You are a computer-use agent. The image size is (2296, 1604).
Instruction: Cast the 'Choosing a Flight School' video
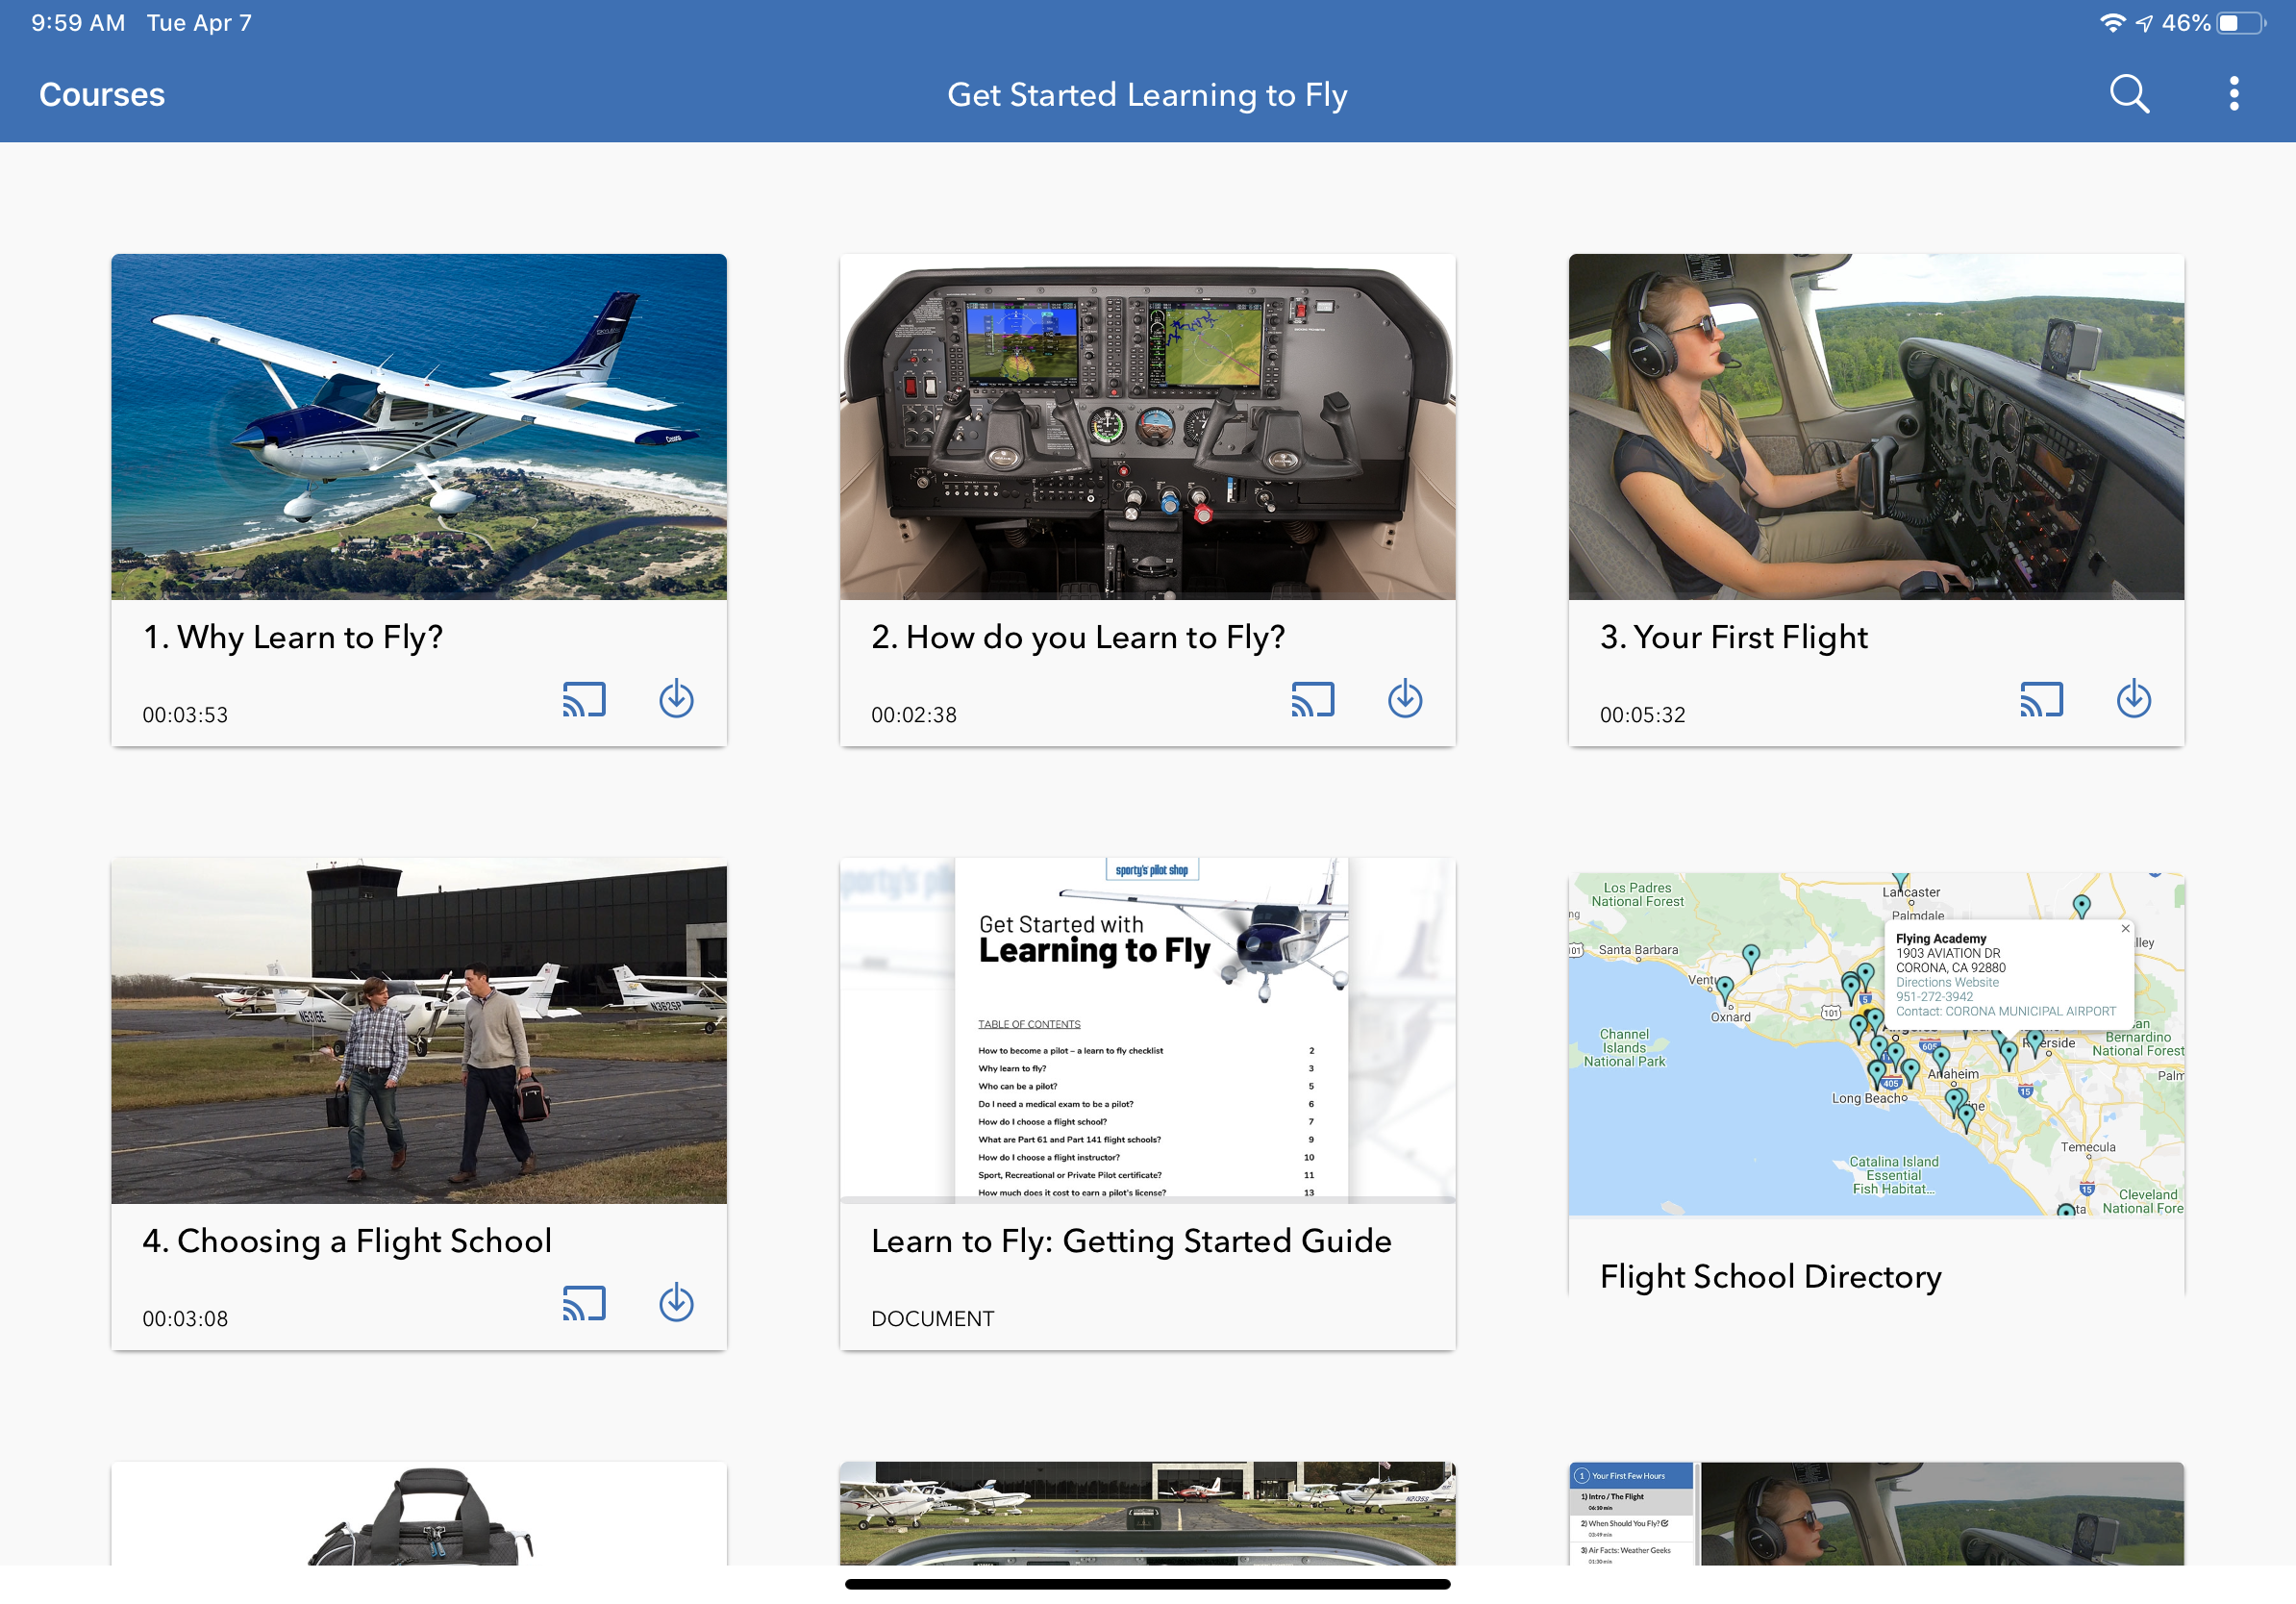[x=584, y=1304]
